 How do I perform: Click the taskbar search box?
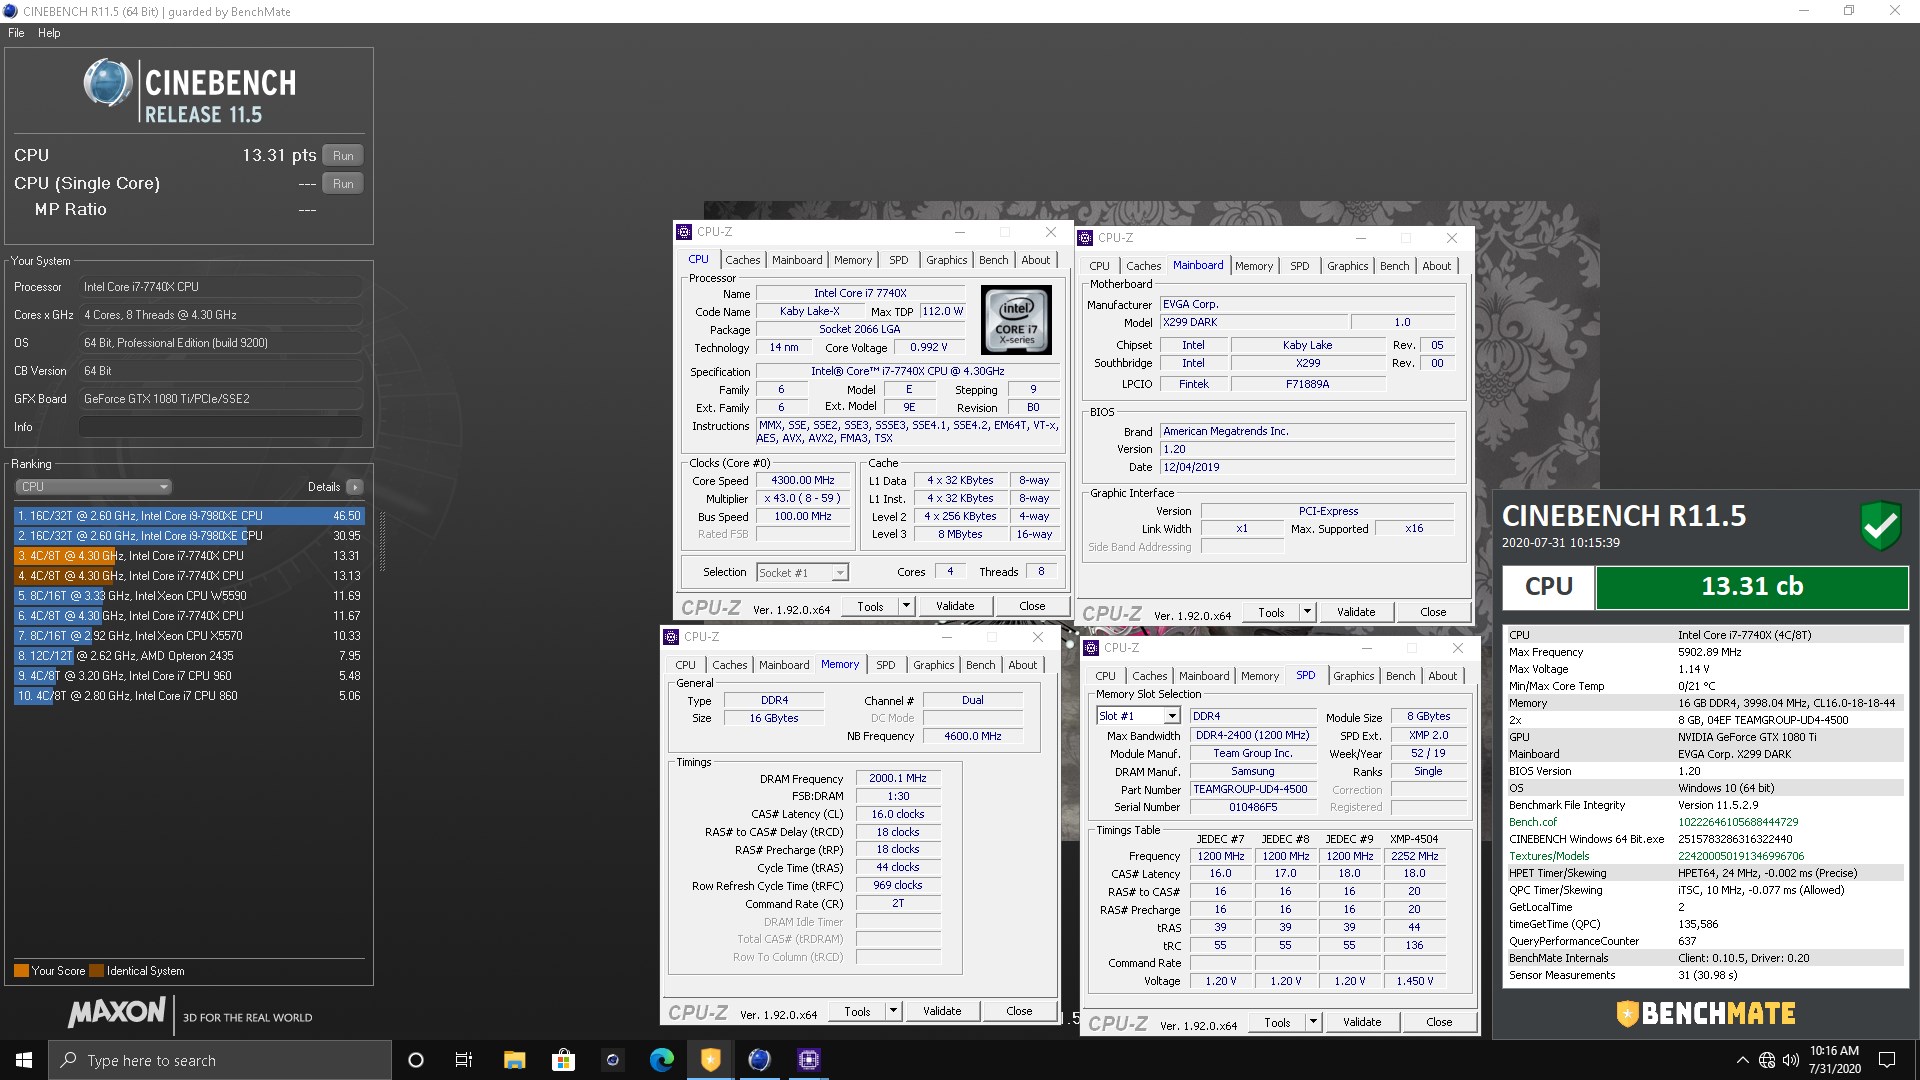coord(220,1060)
